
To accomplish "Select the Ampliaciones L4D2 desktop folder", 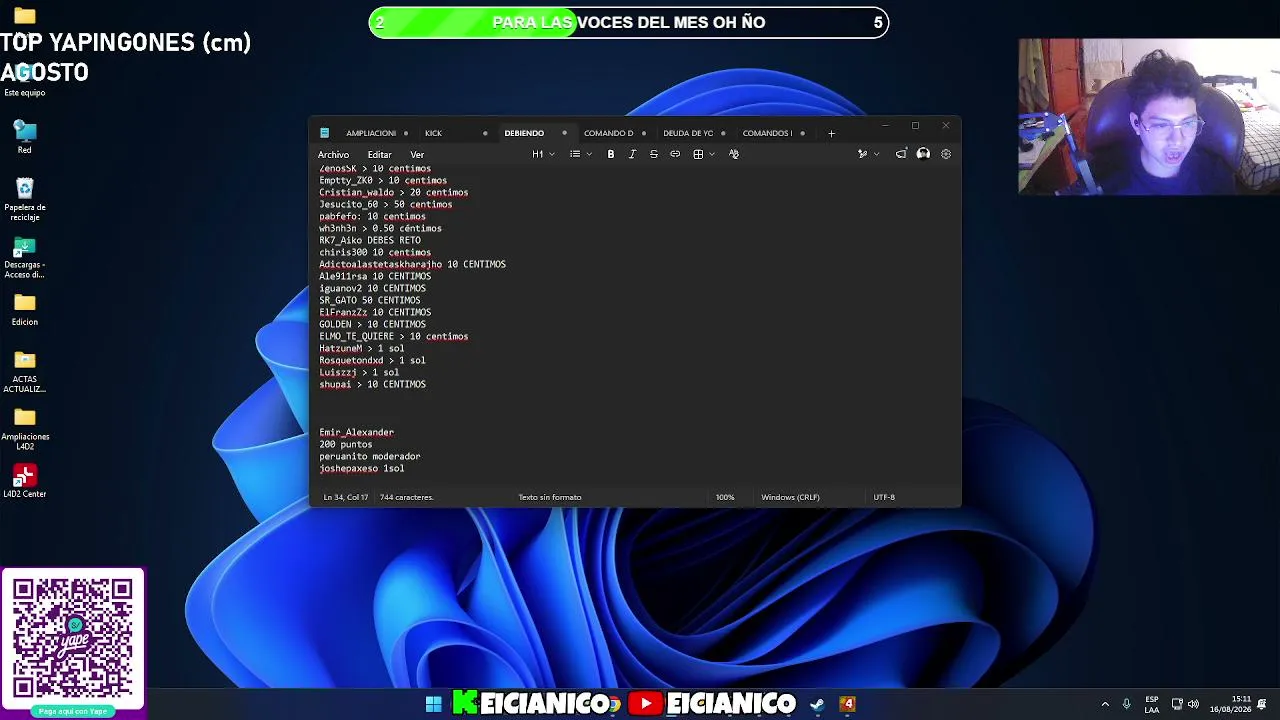I will (25, 428).
